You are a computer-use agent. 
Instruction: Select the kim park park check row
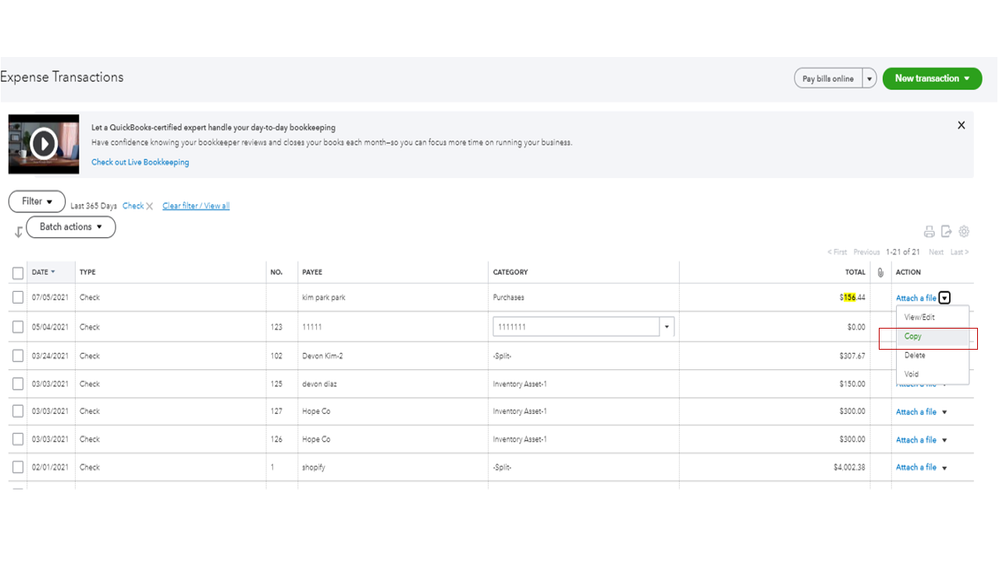pos(18,297)
